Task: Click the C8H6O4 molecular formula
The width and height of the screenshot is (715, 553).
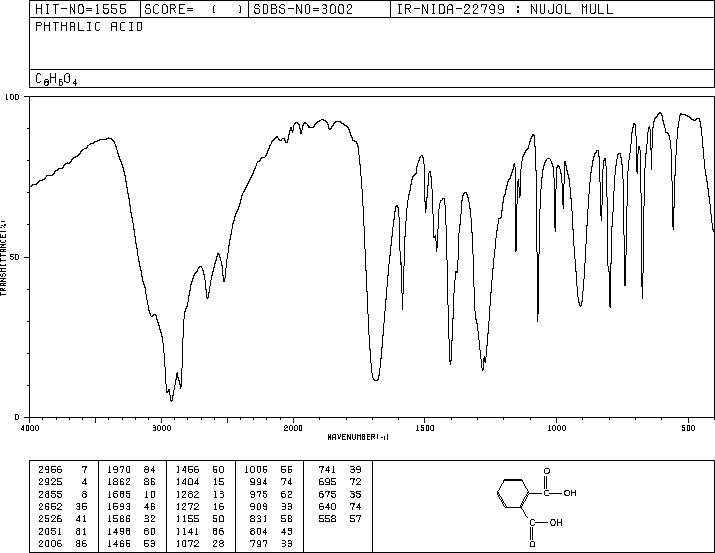Action: point(56,79)
